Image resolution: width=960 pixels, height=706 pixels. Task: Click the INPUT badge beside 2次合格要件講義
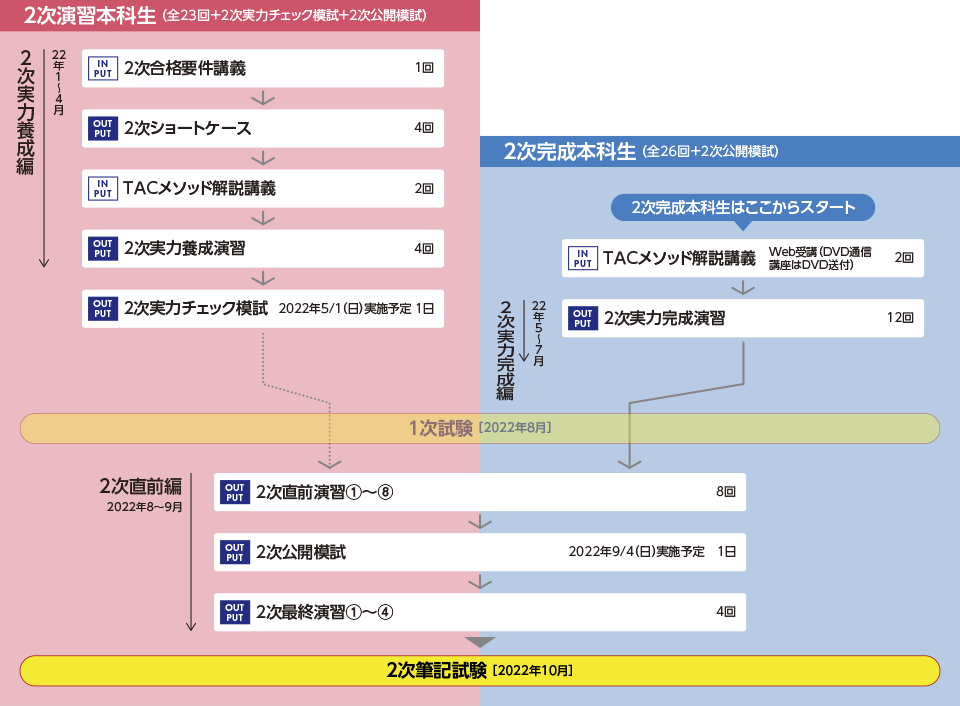102,69
